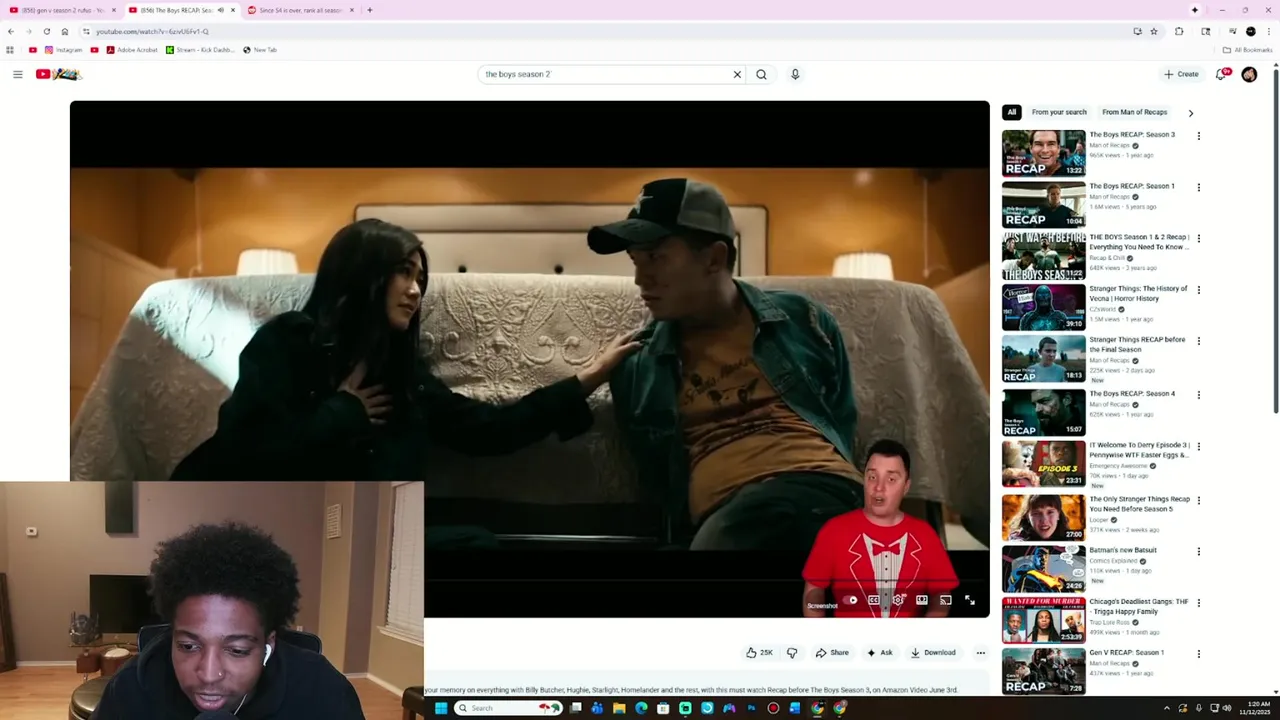Open options for The Boys RECAP: Season 4
Screen dimensions: 1280x720
click(1198, 395)
